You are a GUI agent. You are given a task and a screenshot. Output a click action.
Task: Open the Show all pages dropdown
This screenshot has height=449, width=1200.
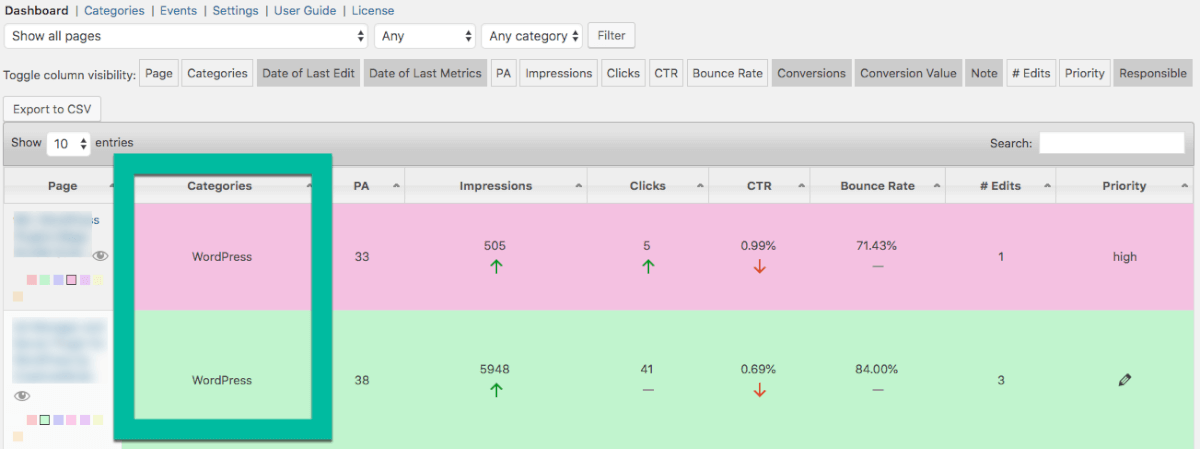pyautogui.click(x=187, y=36)
